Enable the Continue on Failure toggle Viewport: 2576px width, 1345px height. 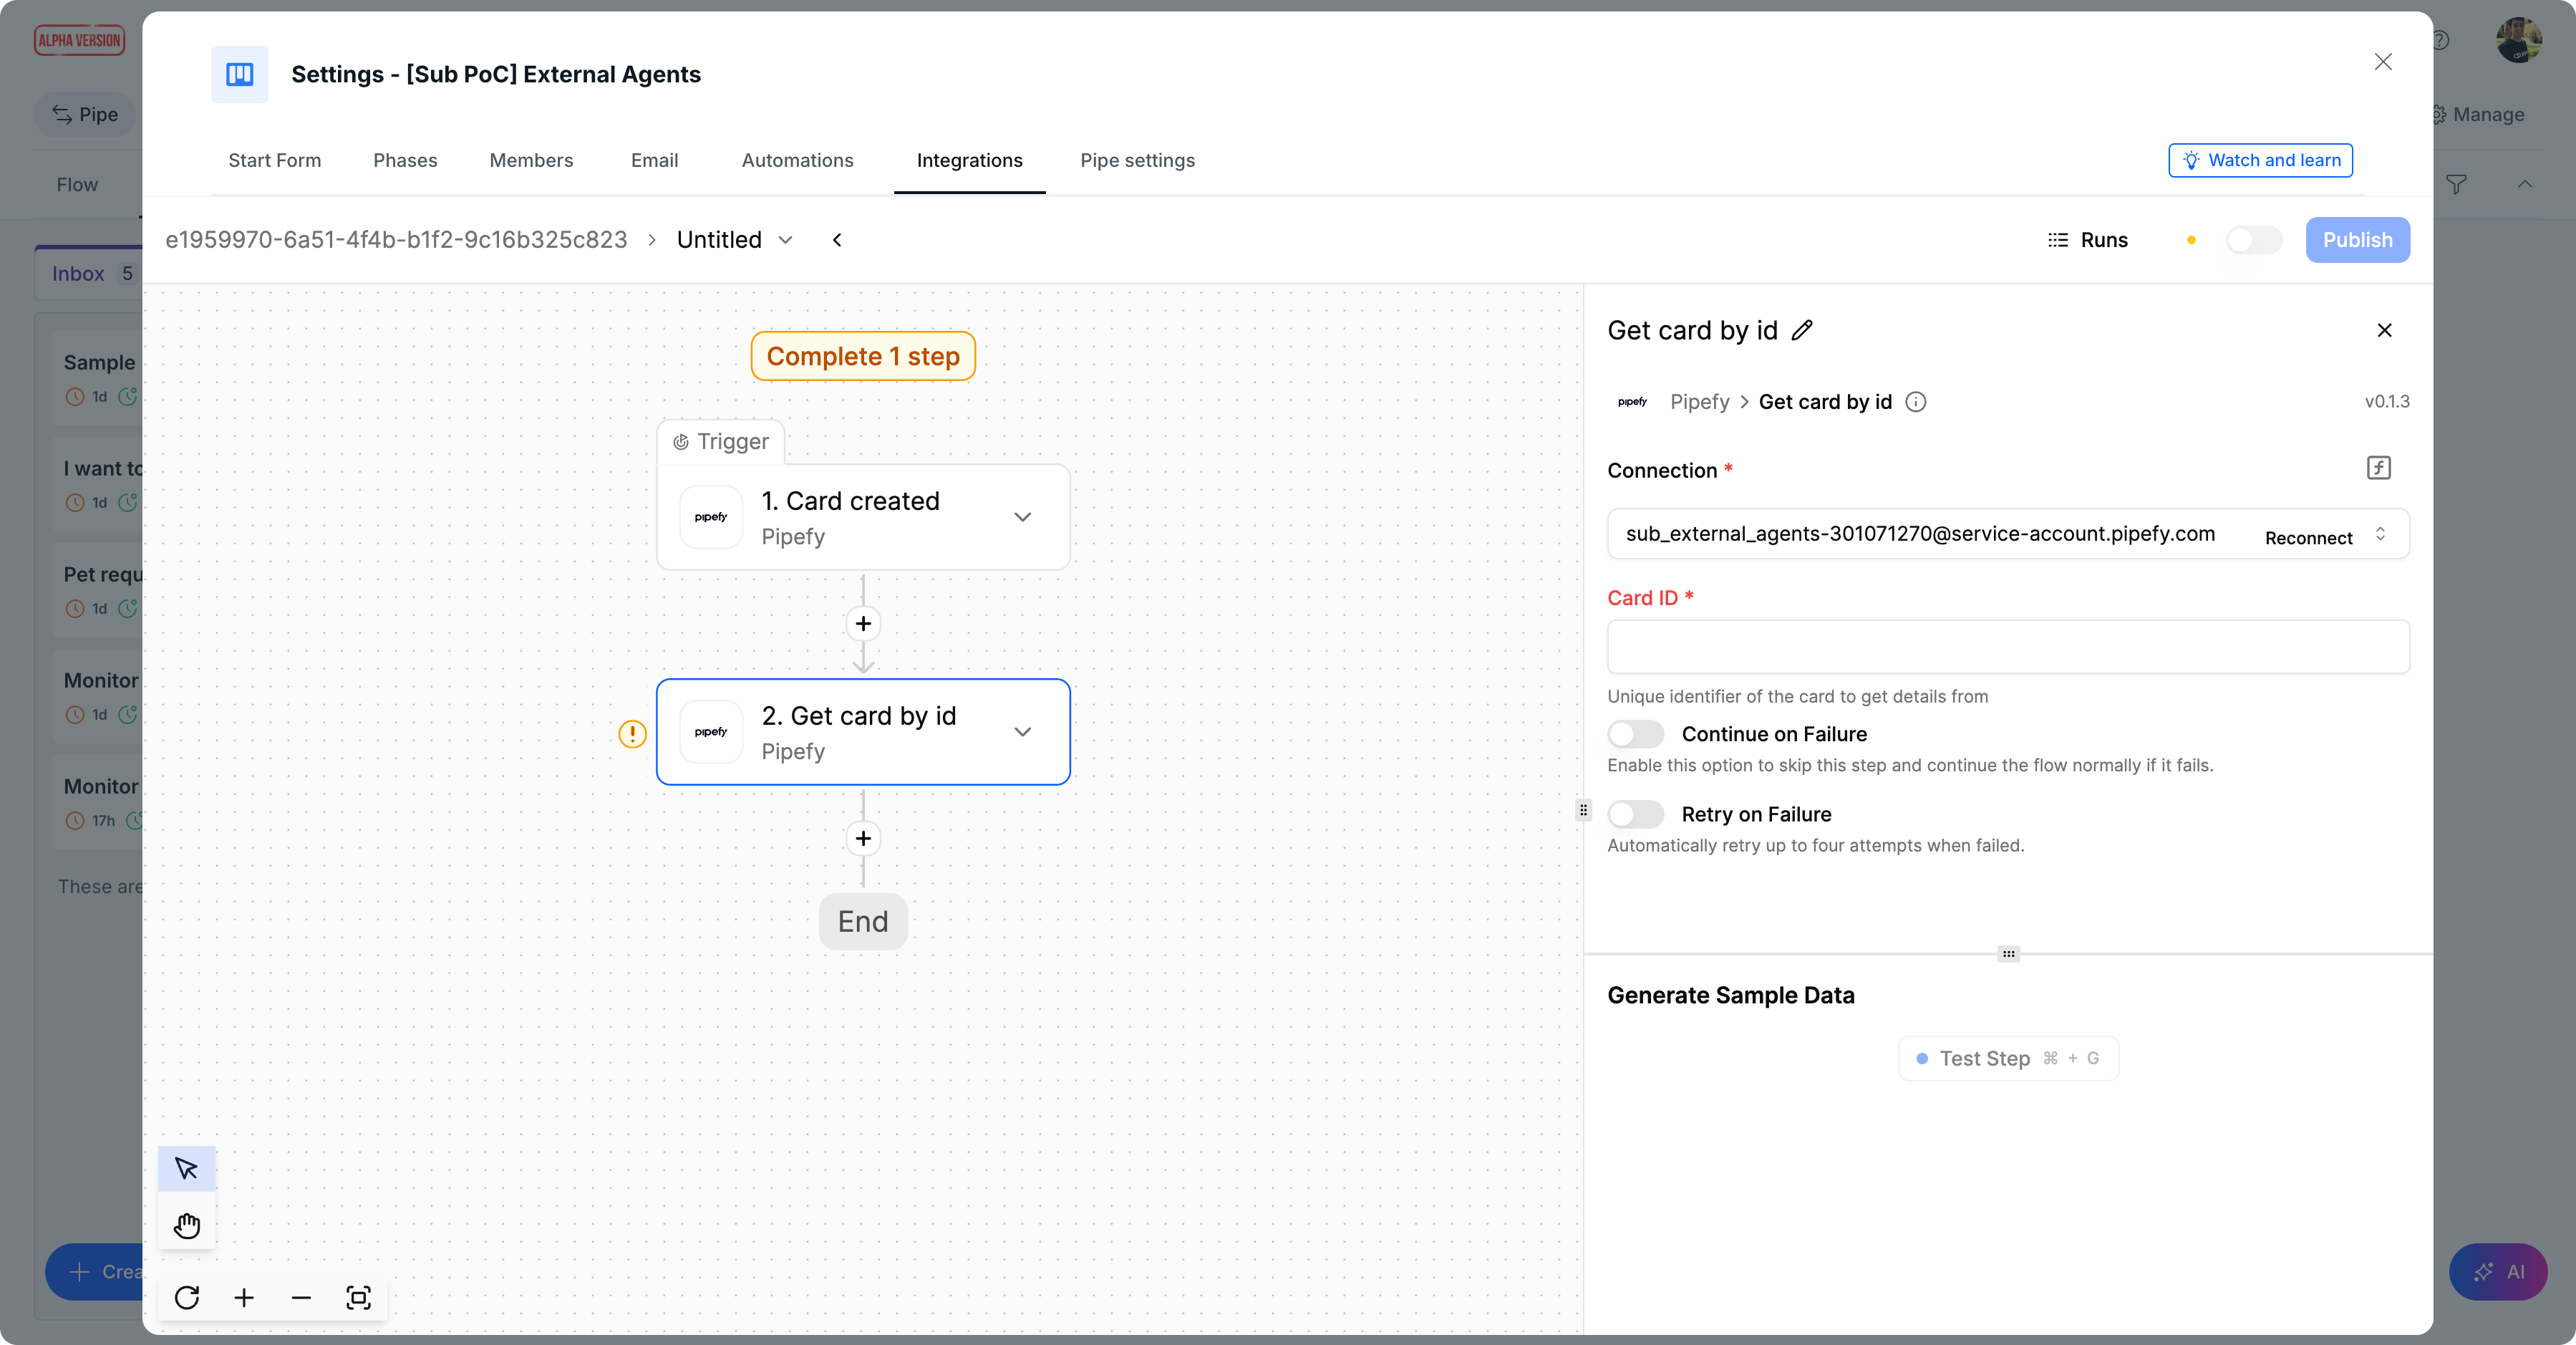(x=1635, y=734)
